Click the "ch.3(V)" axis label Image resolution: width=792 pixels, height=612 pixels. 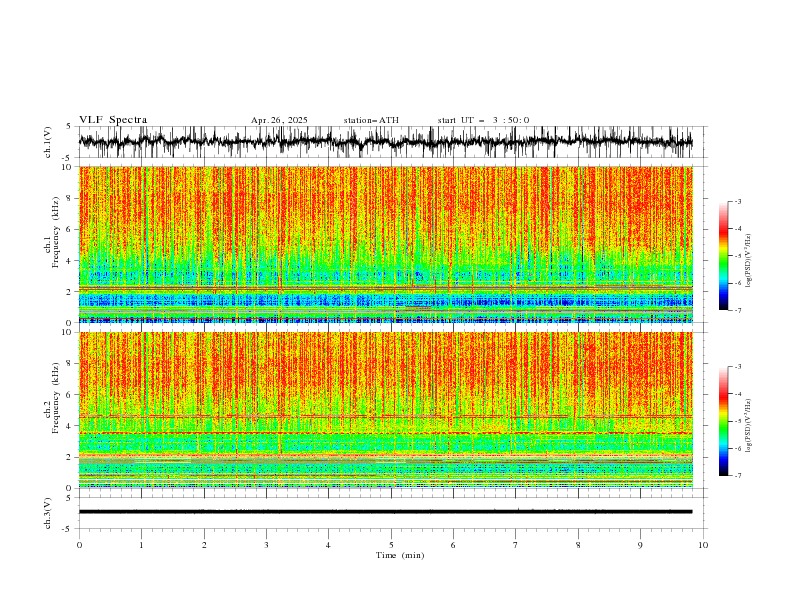coord(48,513)
